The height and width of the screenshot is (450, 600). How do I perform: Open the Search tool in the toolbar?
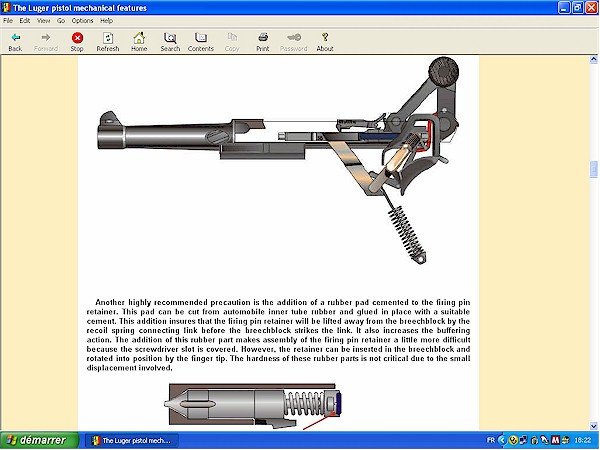(170, 42)
